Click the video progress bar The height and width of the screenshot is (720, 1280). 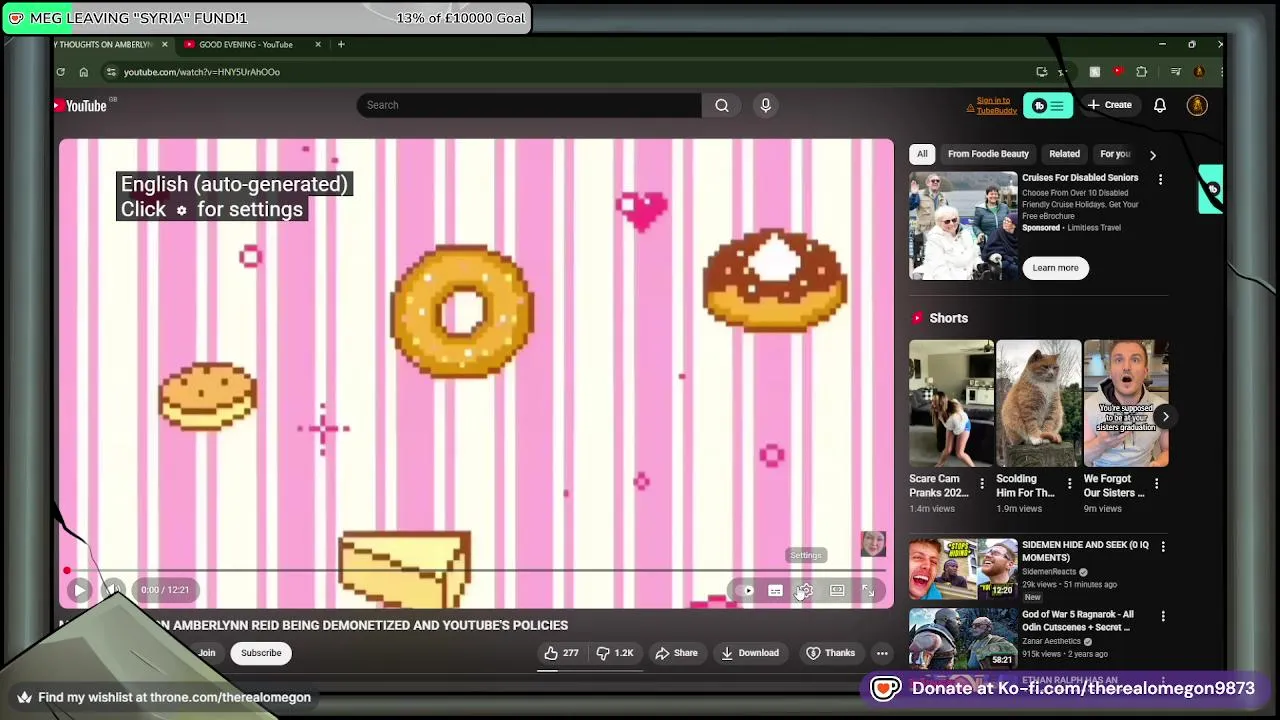475,572
